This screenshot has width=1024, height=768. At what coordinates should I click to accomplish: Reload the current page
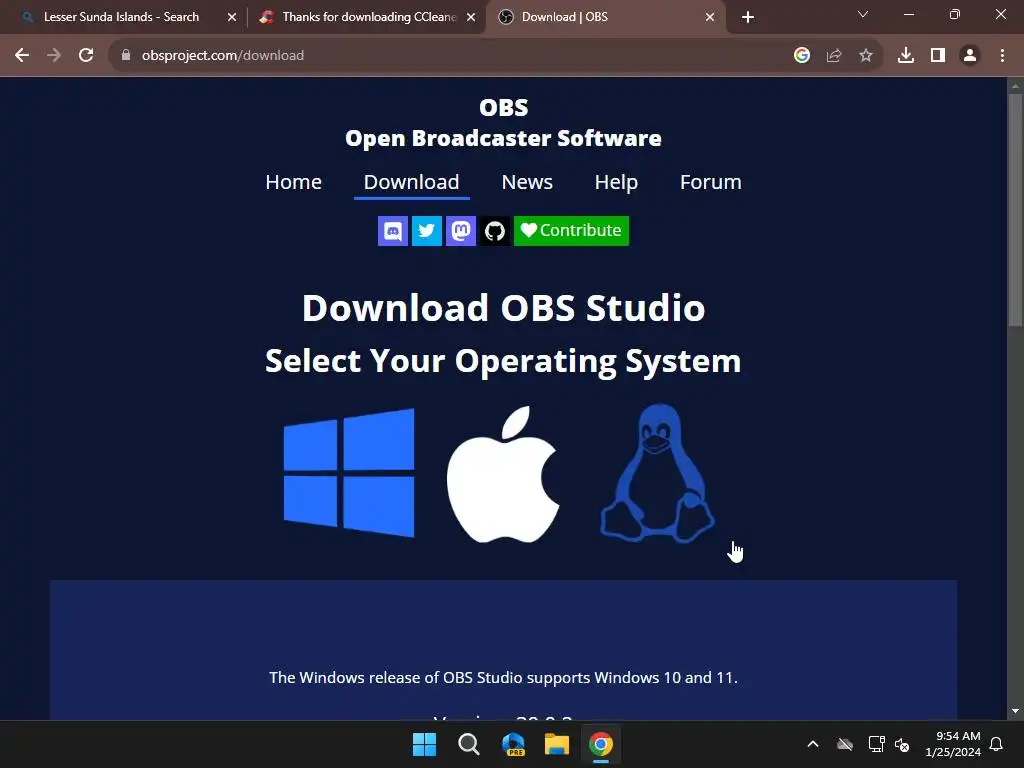86,56
